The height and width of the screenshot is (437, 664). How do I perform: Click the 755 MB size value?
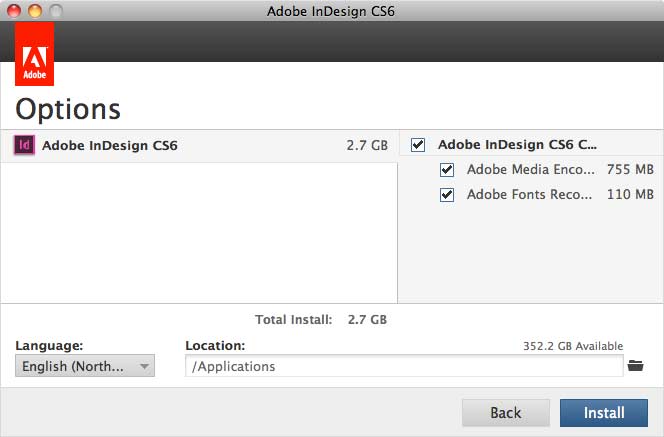(630, 169)
